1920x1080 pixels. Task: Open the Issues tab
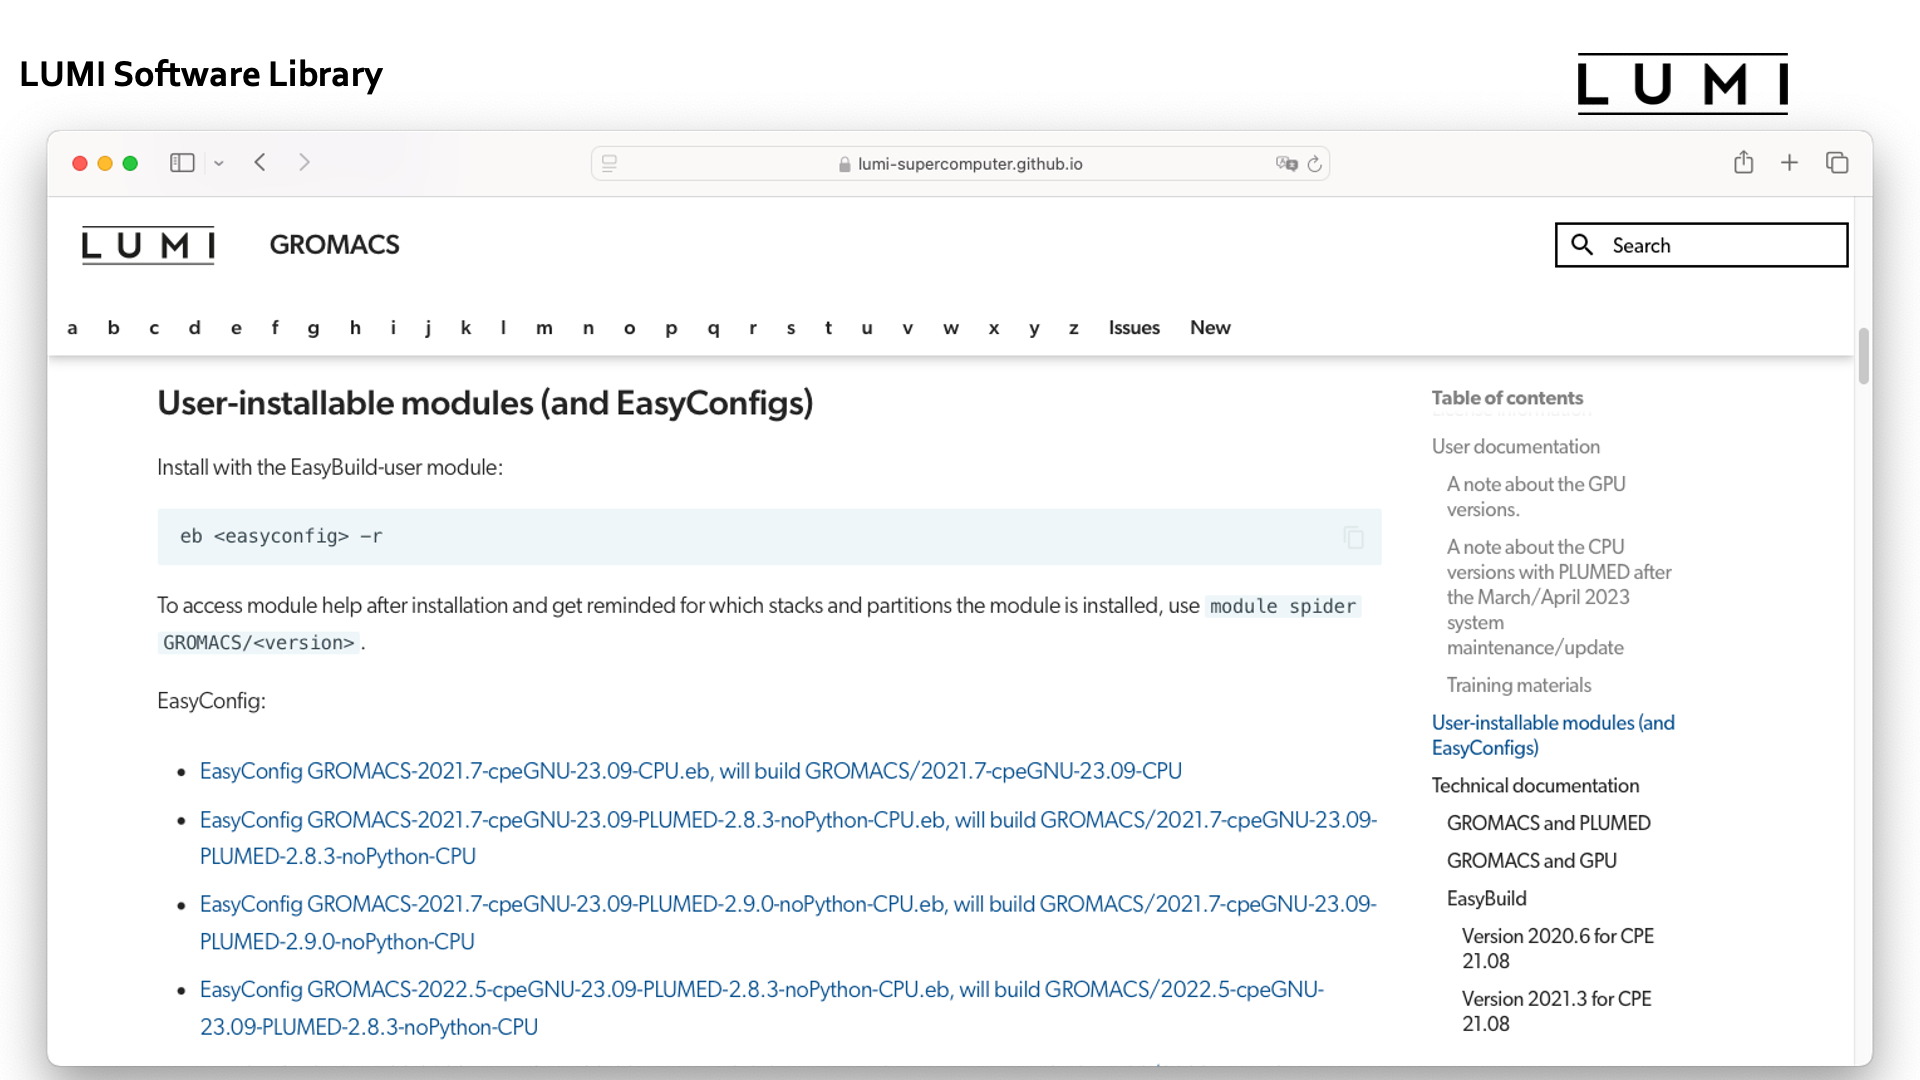tap(1134, 328)
